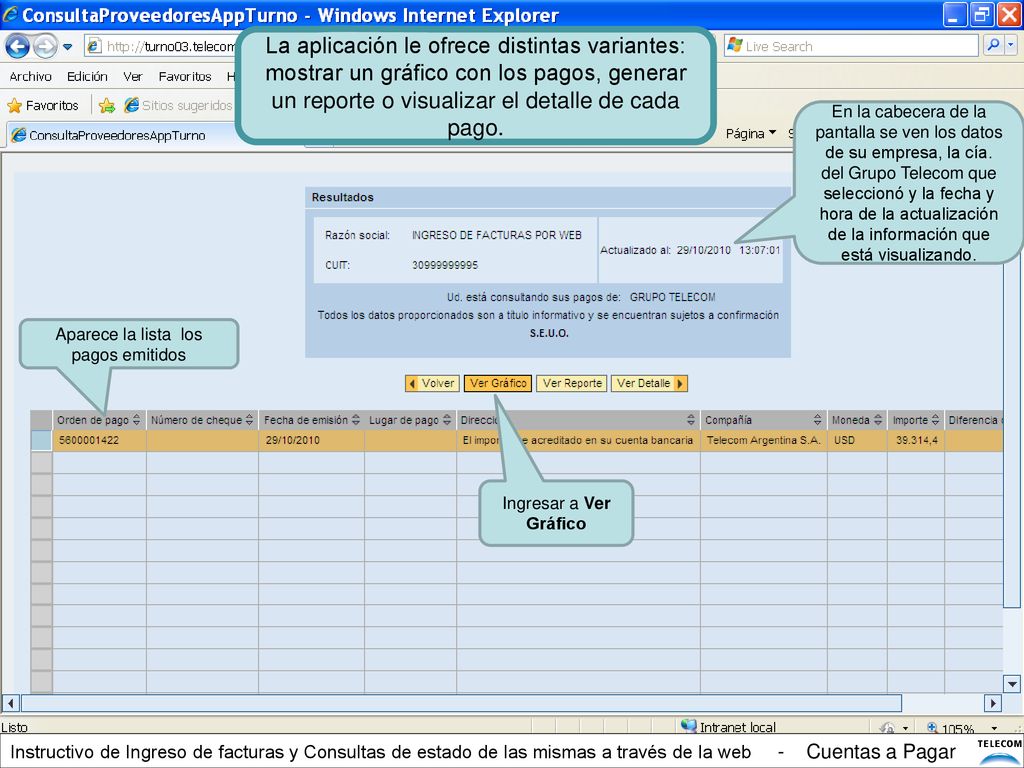
Task: Select row checkbox for order 5600001422
Action: tap(41, 441)
